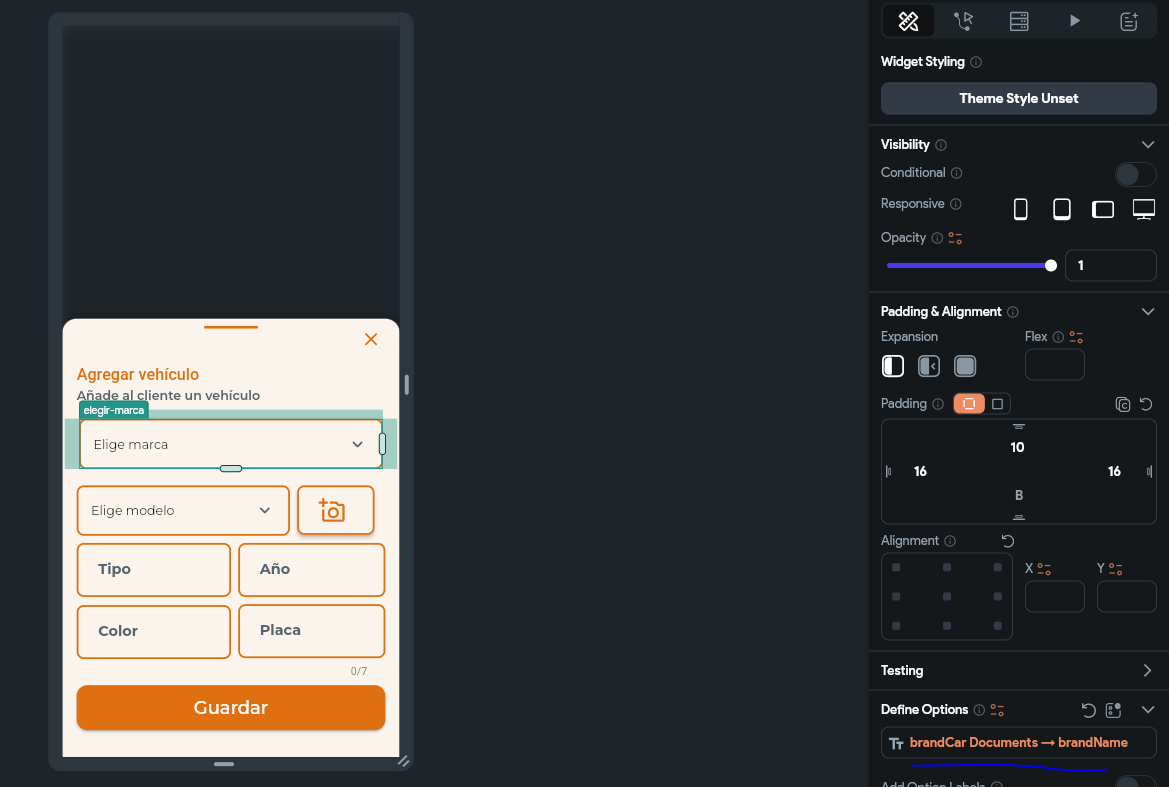
Task: Click info icon next to Widget Styling
Action: click(x=976, y=62)
